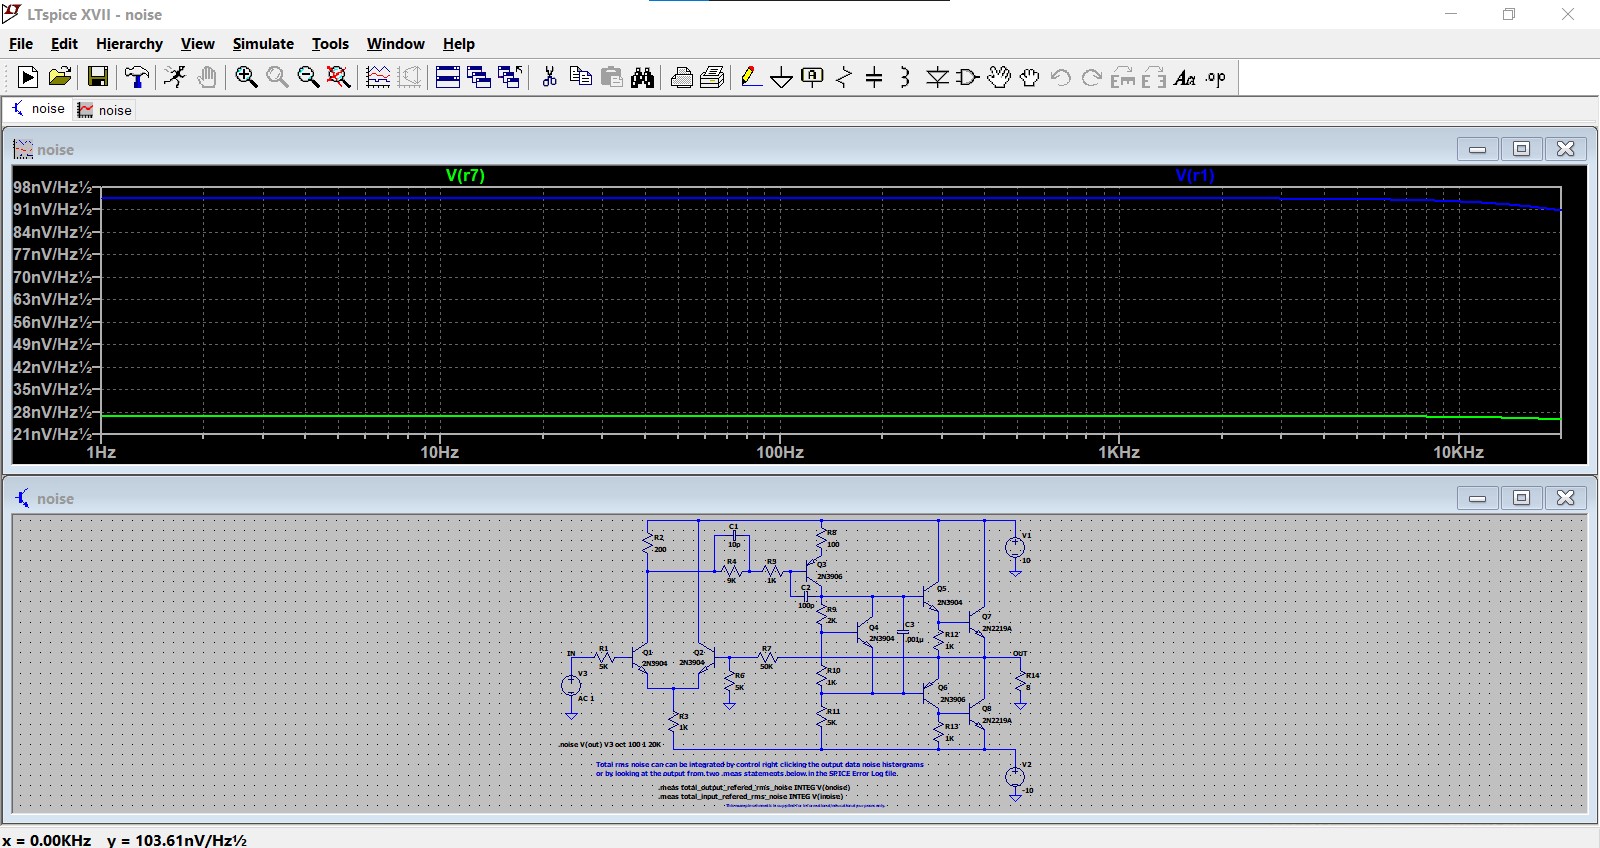Save the schematic with the floppy disk icon
Screen dimensions: 1600x848
[x=97, y=77]
